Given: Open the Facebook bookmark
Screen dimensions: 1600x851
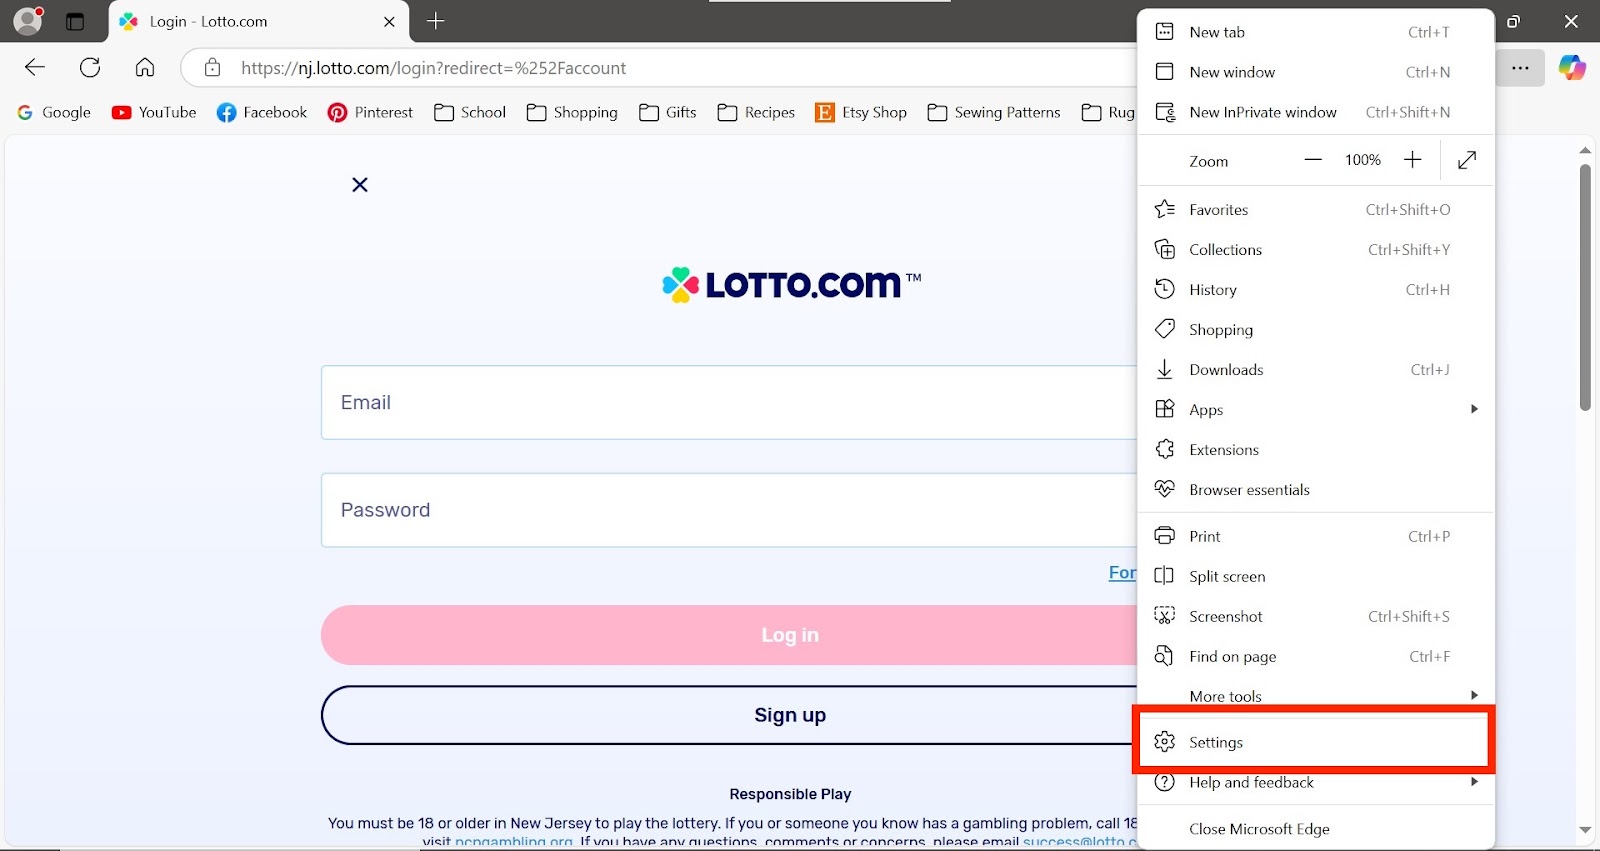Looking at the screenshot, I should [262, 112].
